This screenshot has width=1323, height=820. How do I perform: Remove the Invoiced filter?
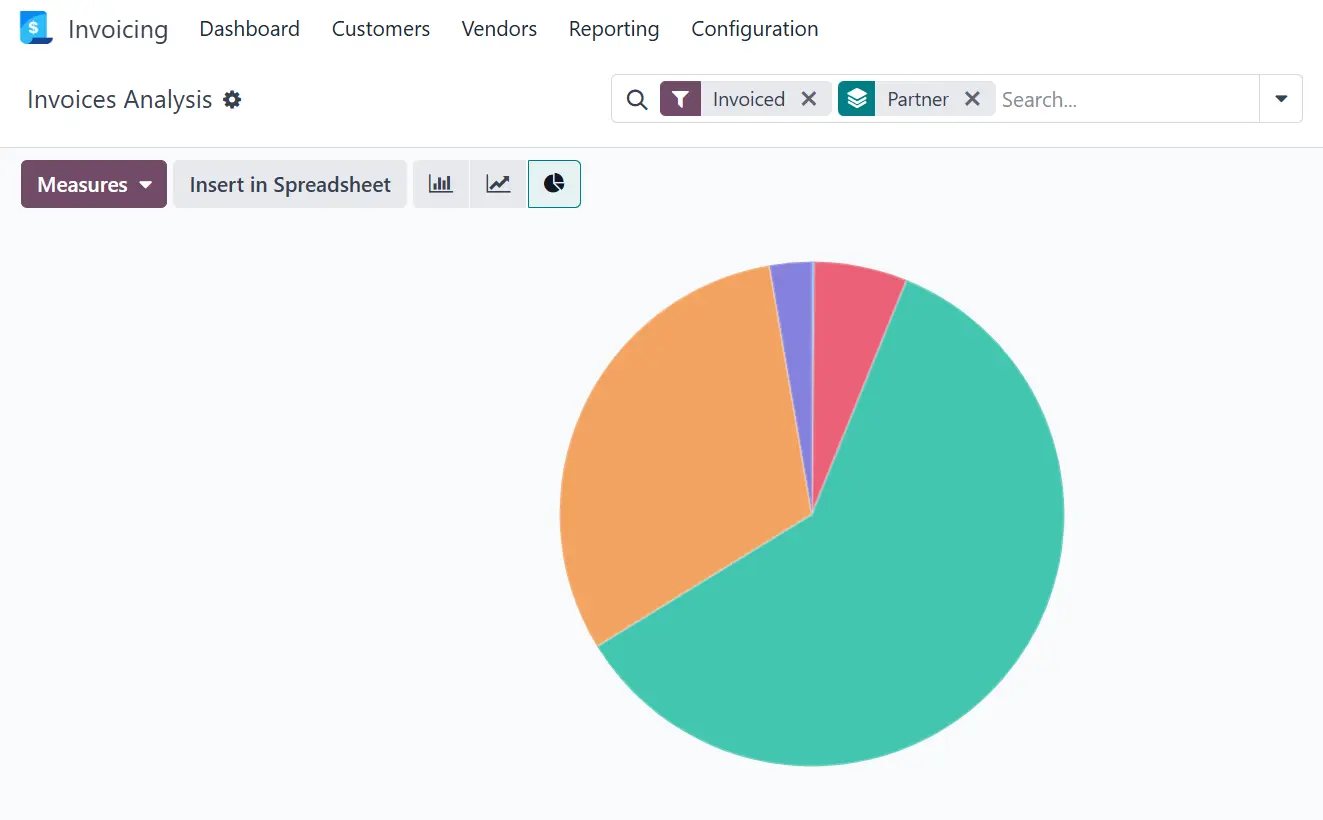tap(809, 99)
